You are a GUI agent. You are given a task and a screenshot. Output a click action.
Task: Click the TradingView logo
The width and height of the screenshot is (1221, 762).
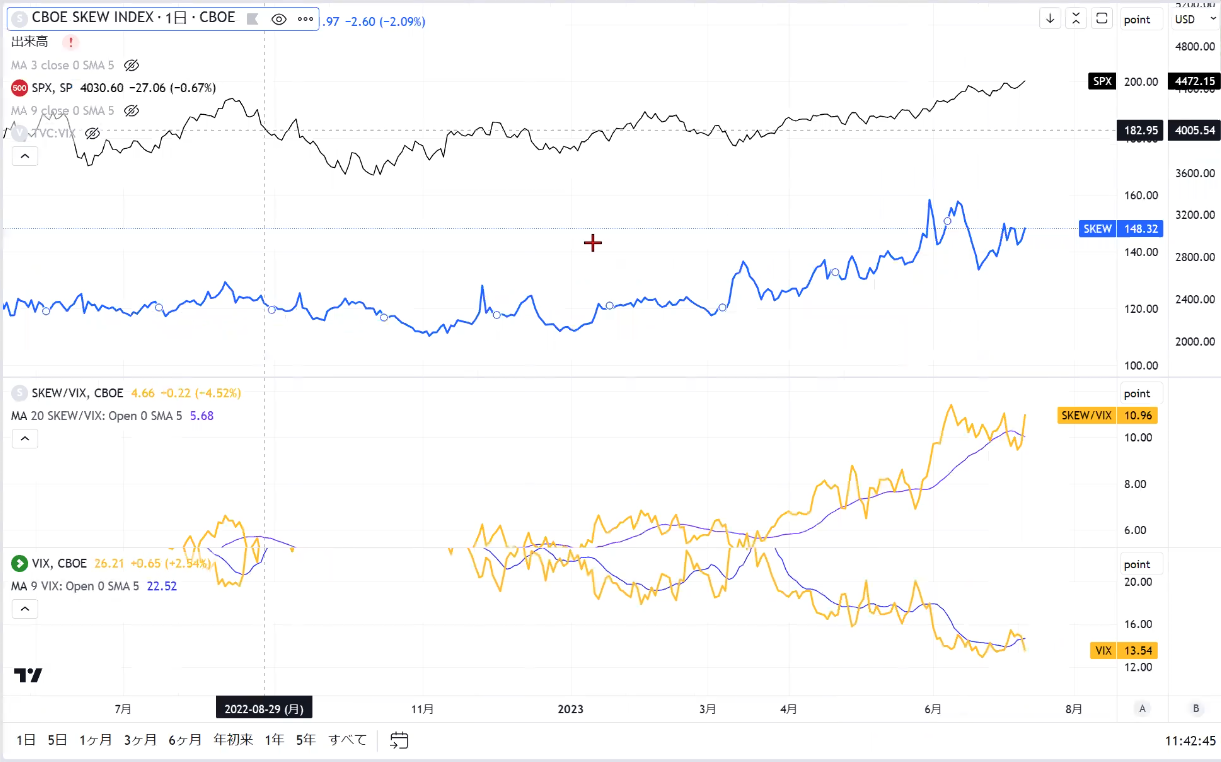coord(28,676)
